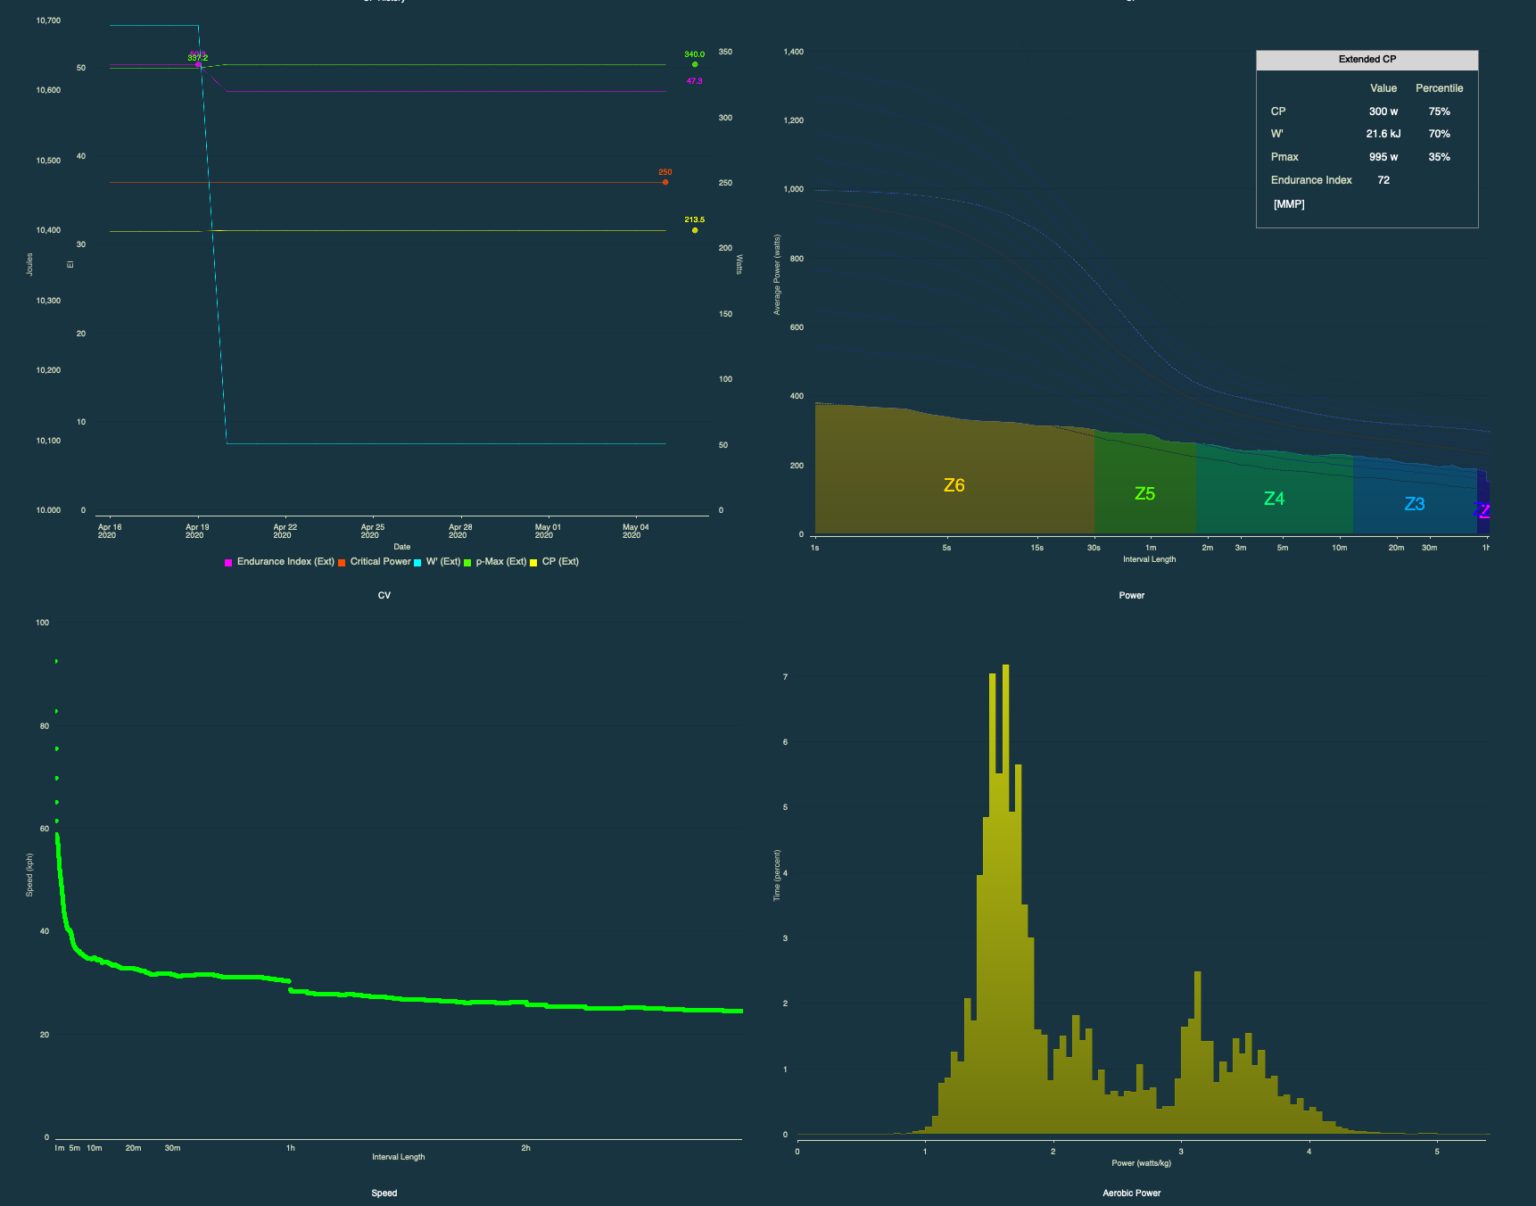Click the green 340.0 data point marker
This screenshot has width=1536, height=1206.
click(x=695, y=65)
